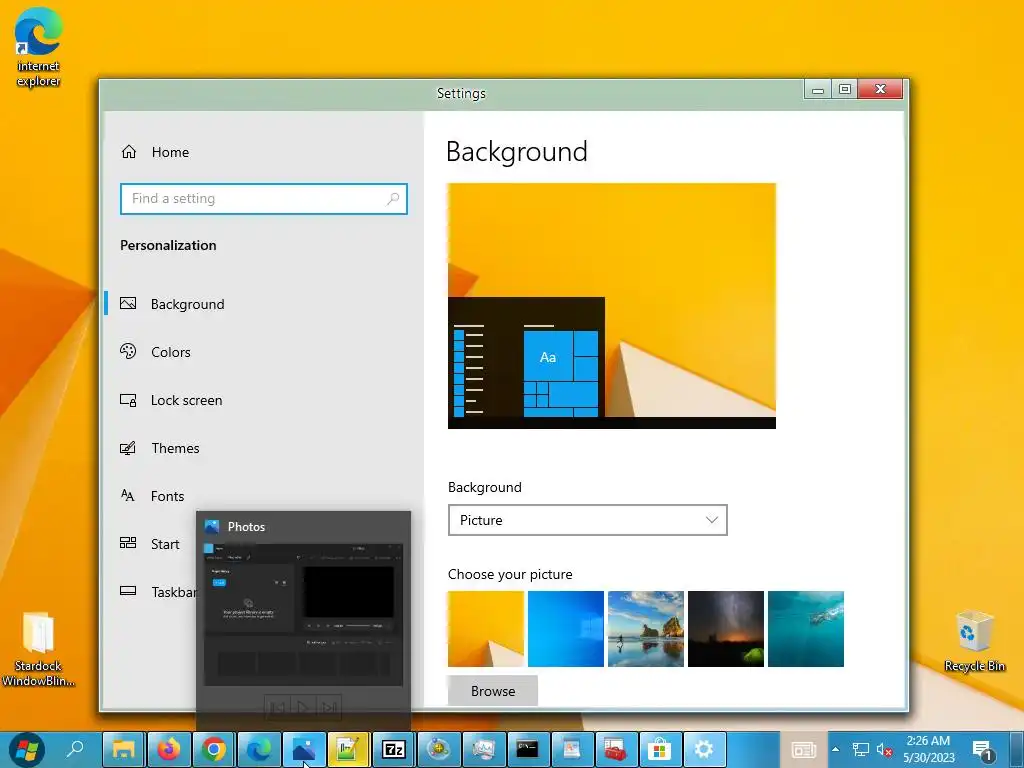Click the Settings gear taskbar icon
The width and height of the screenshot is (1024, 768).
click(704, 749)
